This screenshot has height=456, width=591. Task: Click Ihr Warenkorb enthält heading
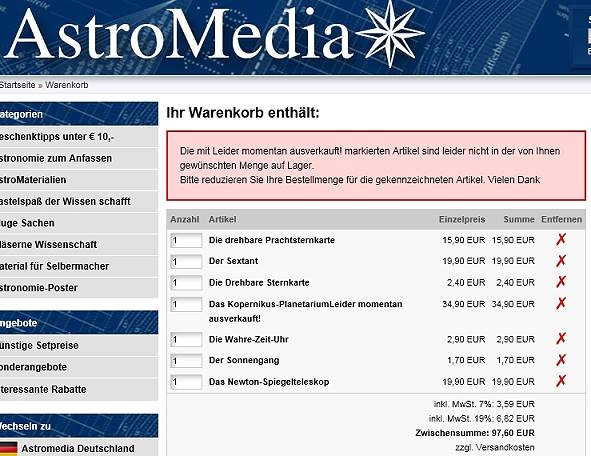[243, 113]
